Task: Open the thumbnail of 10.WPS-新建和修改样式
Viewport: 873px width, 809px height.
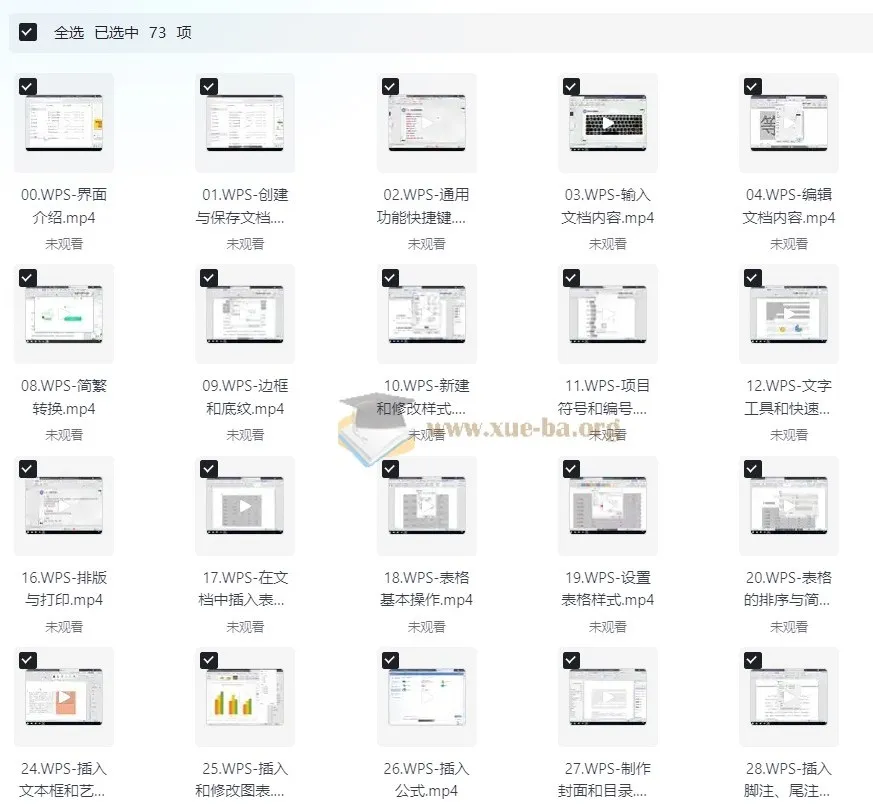Action: point(426,313)
